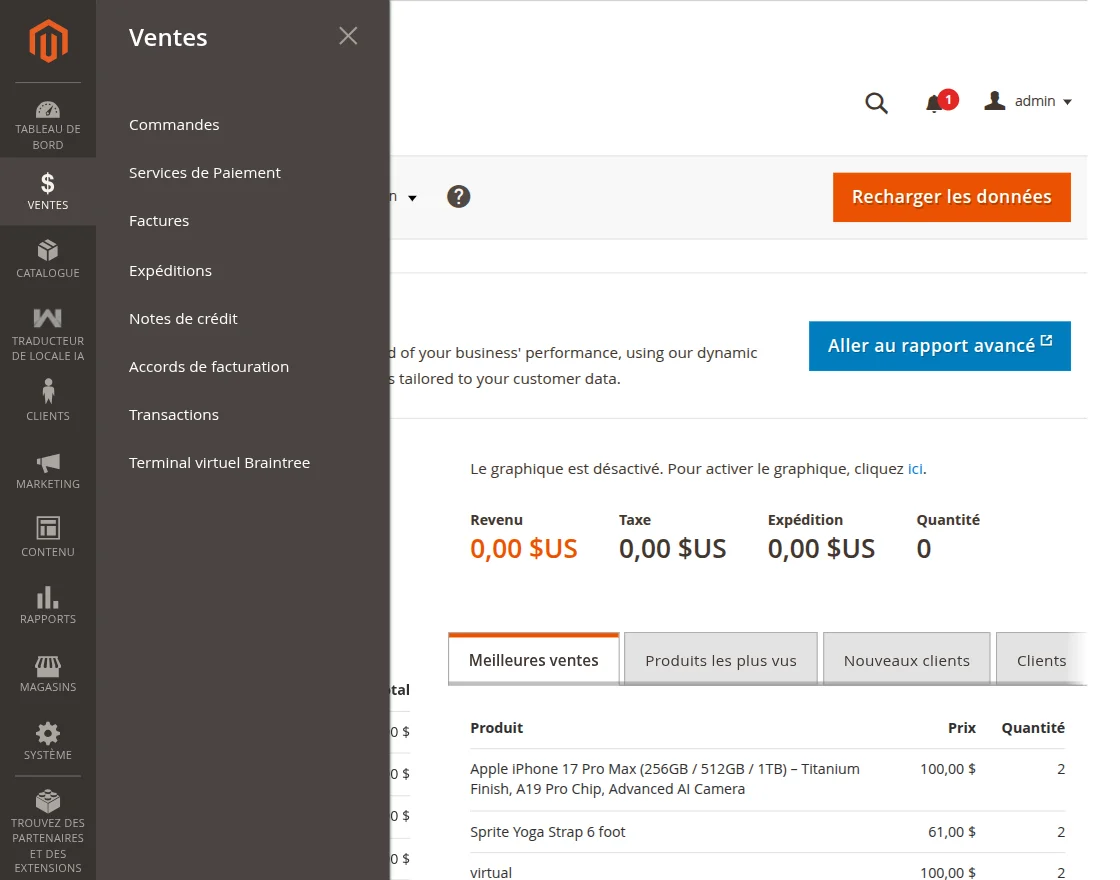Click the Magento logo icon
This screenshot has width=1120, height=880.
click(x=48, y=42)
